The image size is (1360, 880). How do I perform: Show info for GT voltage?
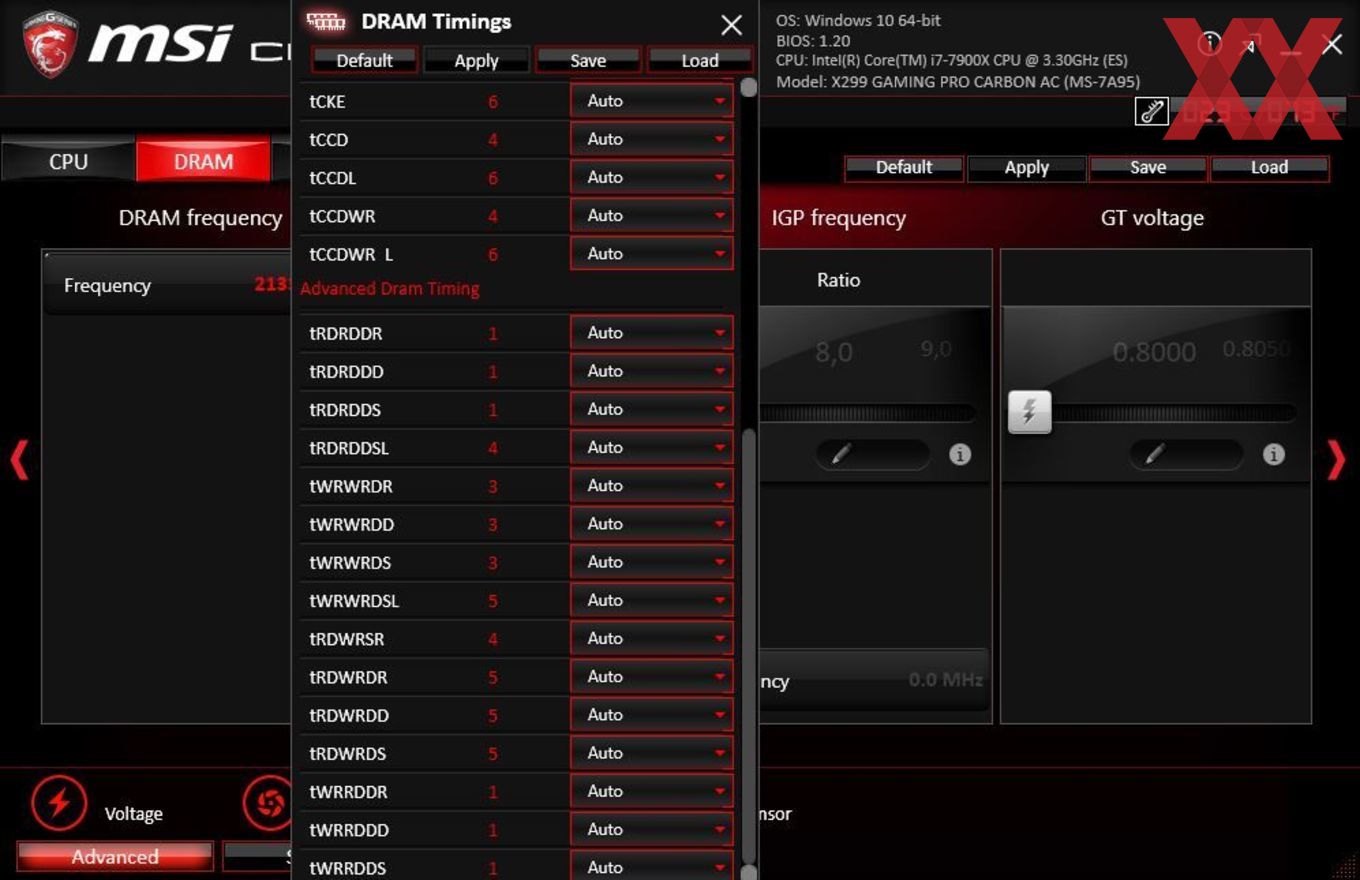point(1273,455)
